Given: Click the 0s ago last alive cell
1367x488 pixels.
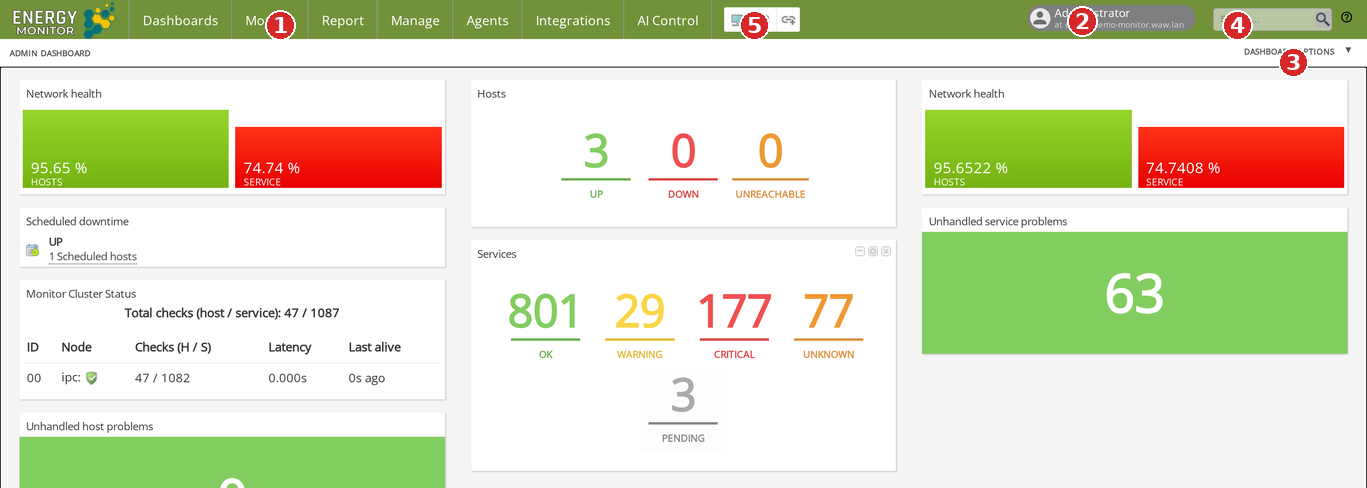Looking at the screenshot, I should pyautogui.click(x=367, y=378).
